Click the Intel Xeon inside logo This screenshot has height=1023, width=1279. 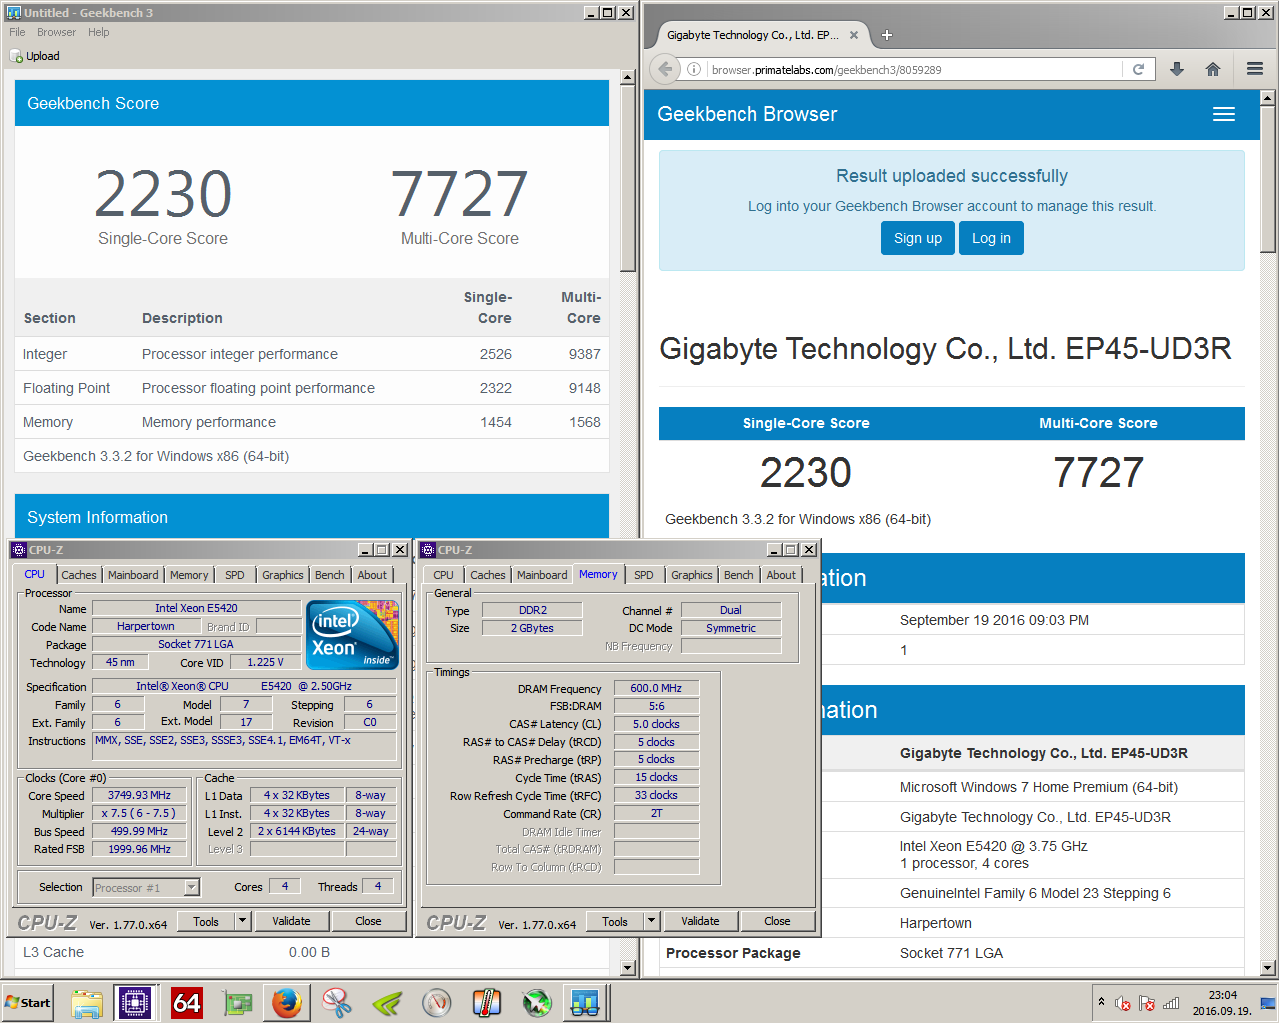tap(353, 634)
